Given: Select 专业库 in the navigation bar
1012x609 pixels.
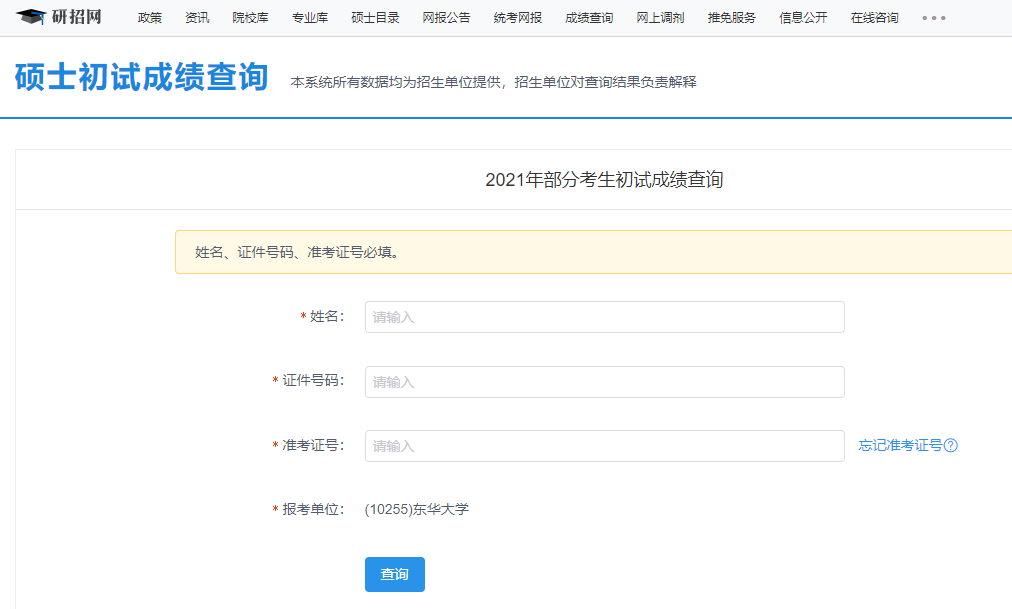Looking at the screenshot, I should 309,17.
